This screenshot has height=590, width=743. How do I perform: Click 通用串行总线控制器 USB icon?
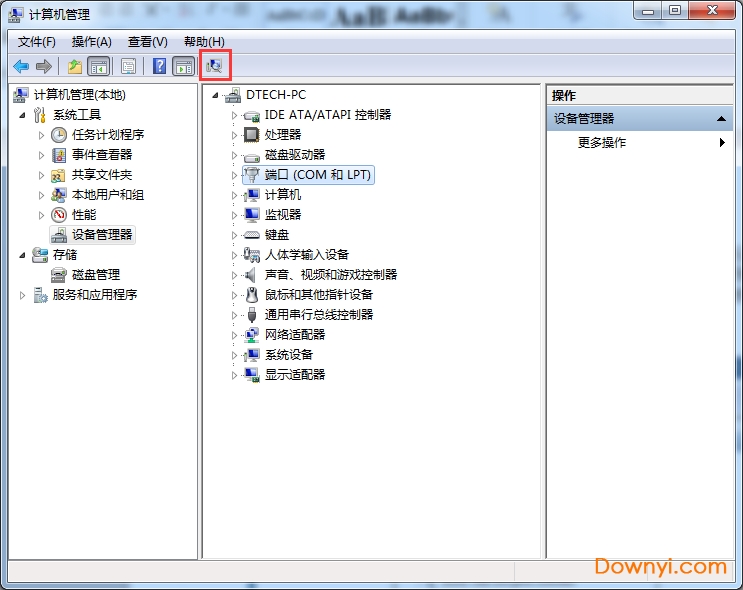252,315
